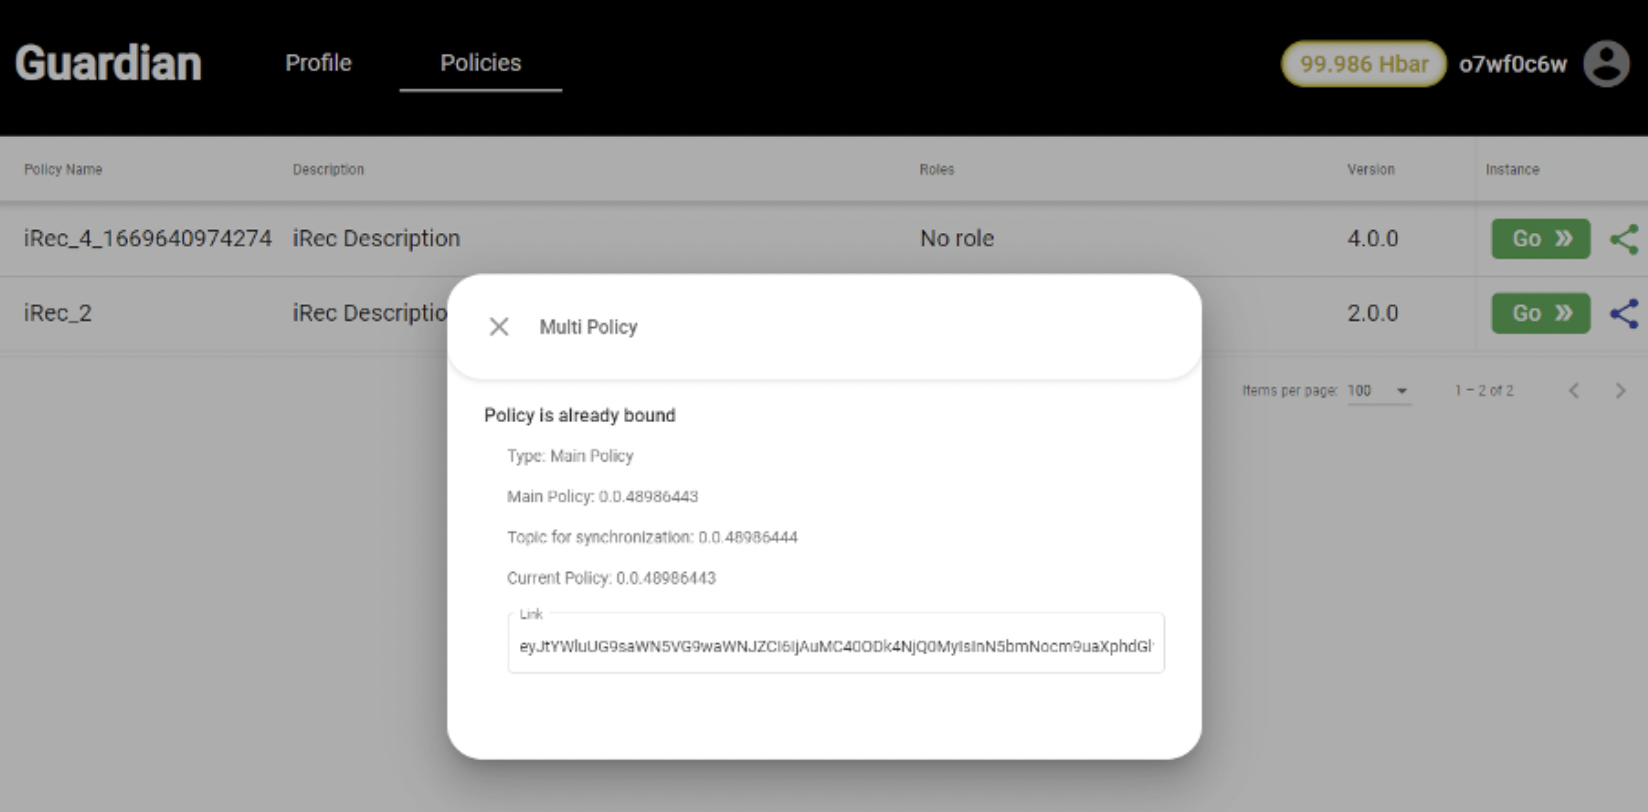Click the Link text field
This screenshot has width=1648, height=812.
(x=835, y=646)
